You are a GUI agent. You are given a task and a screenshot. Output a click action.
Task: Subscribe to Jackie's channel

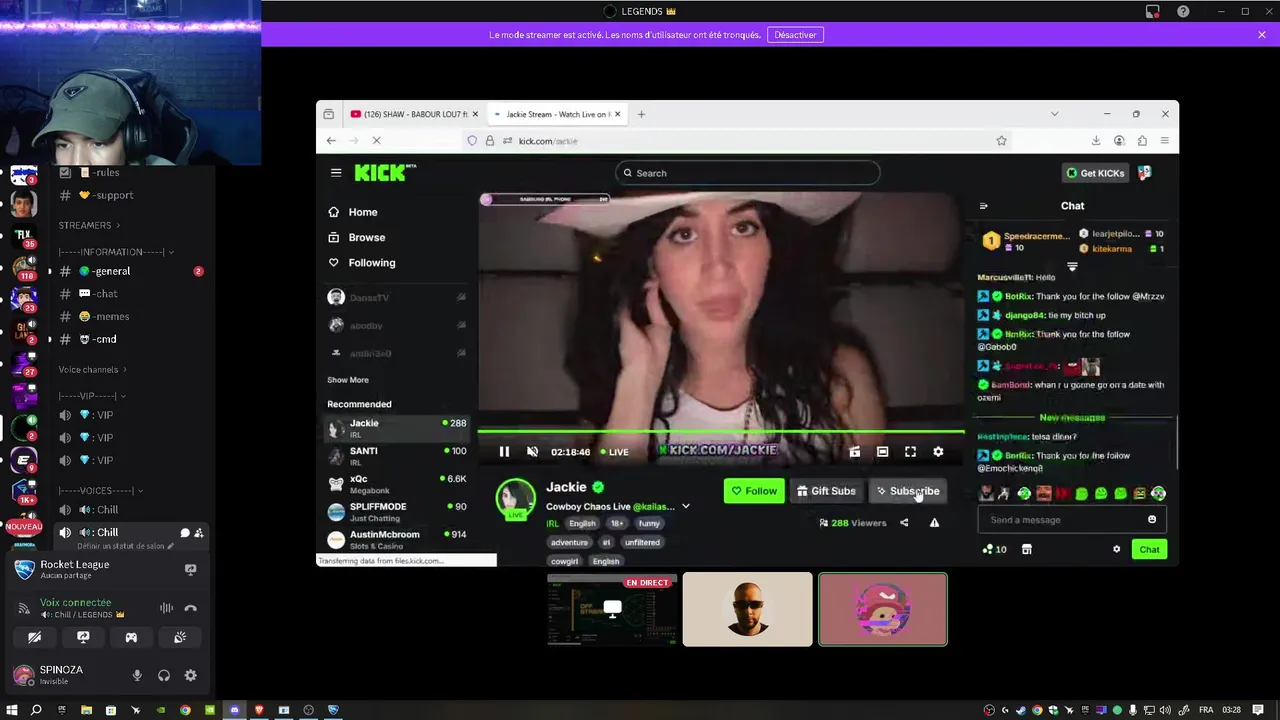[x=908, y=491]
